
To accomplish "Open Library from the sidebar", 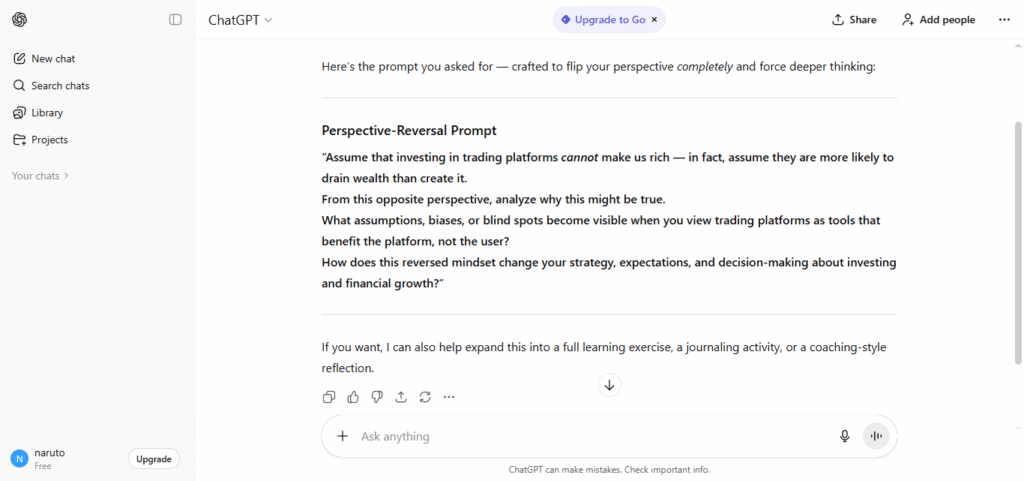I will (47, 113).
